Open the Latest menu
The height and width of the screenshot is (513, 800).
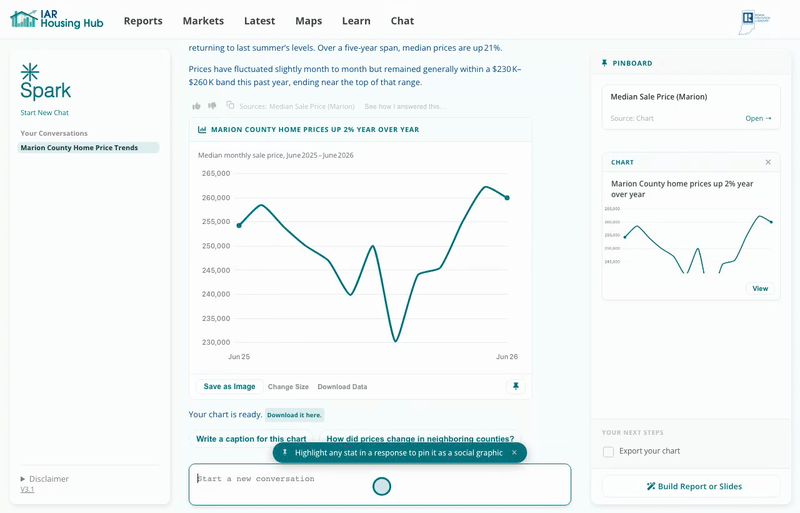259,21
